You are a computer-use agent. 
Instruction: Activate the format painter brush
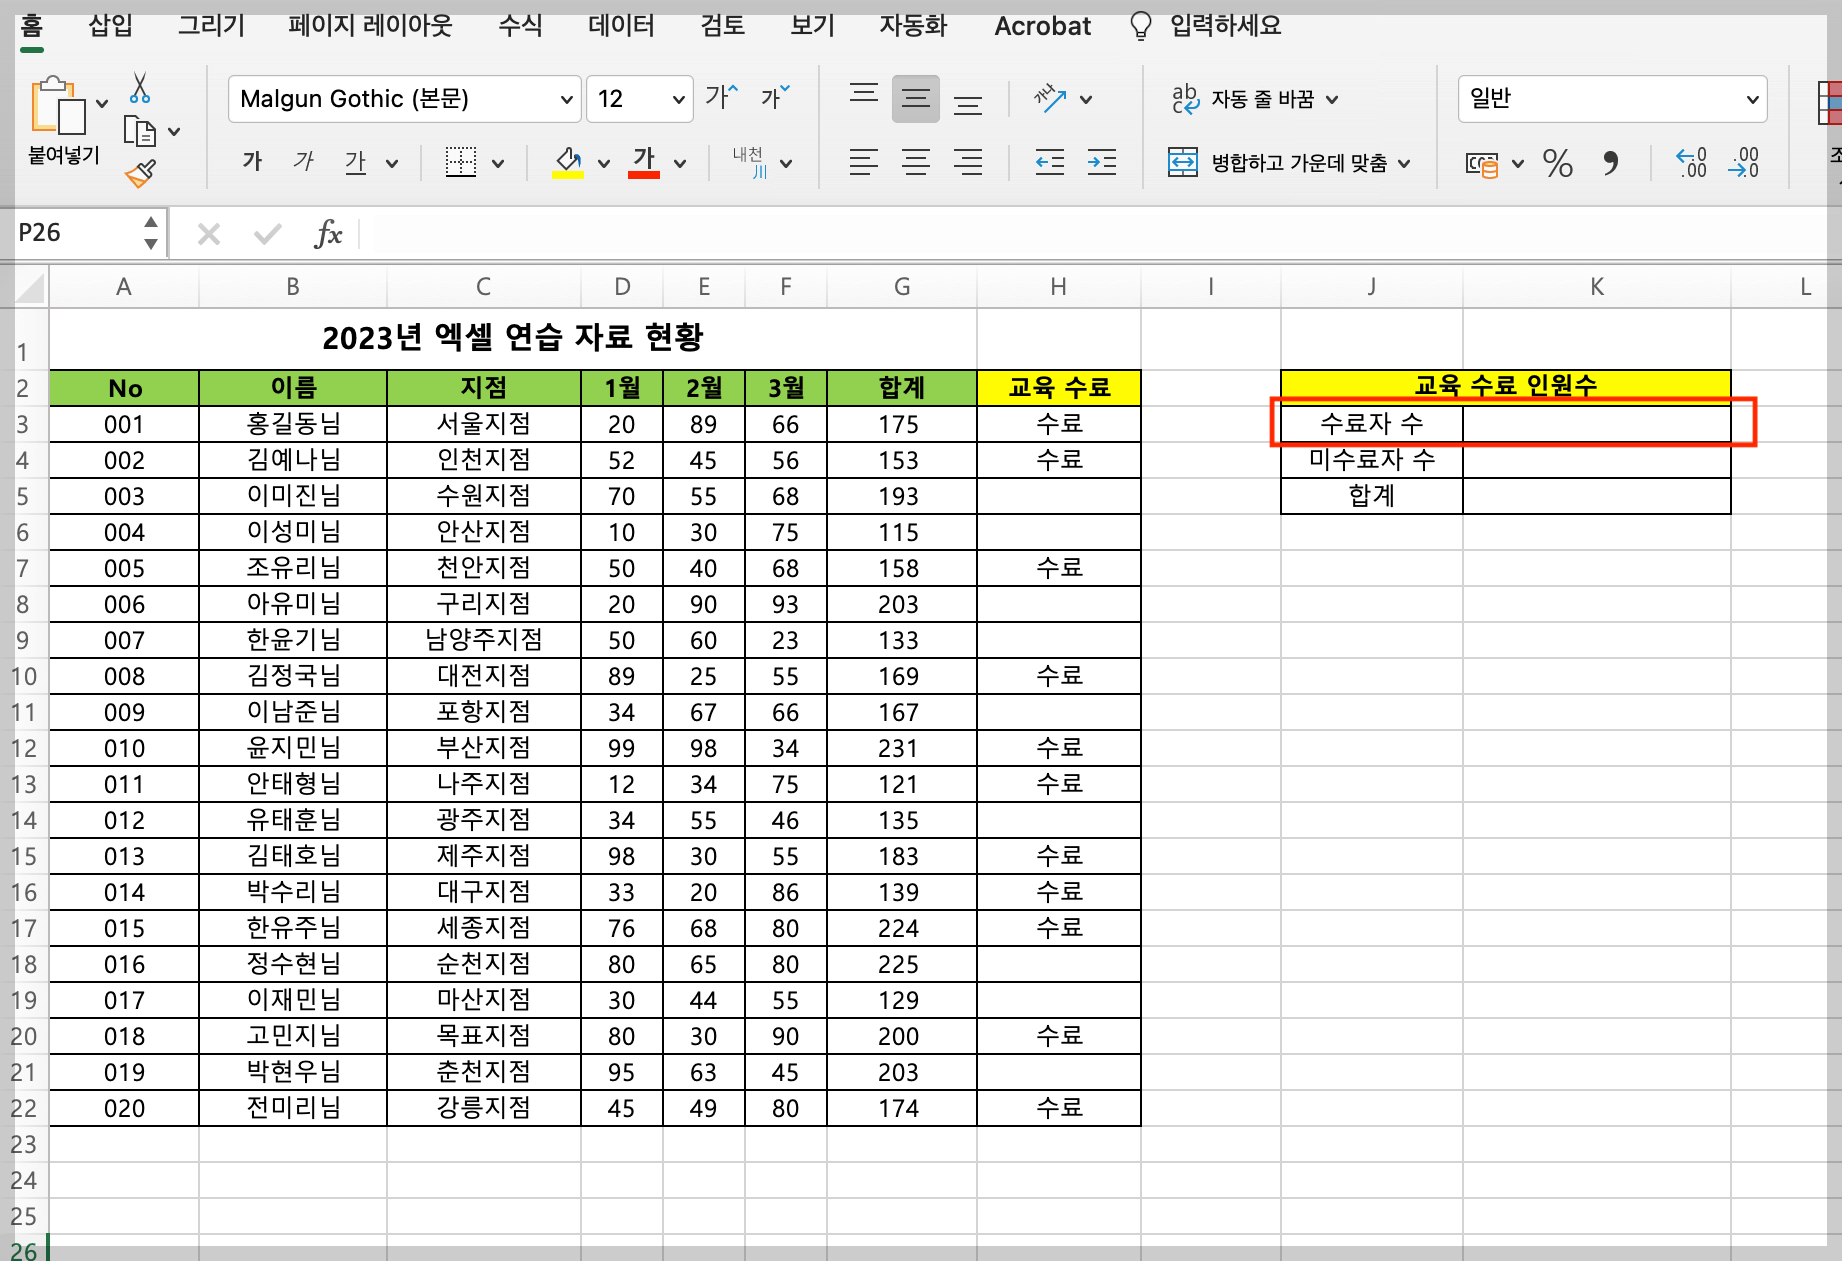139,172
